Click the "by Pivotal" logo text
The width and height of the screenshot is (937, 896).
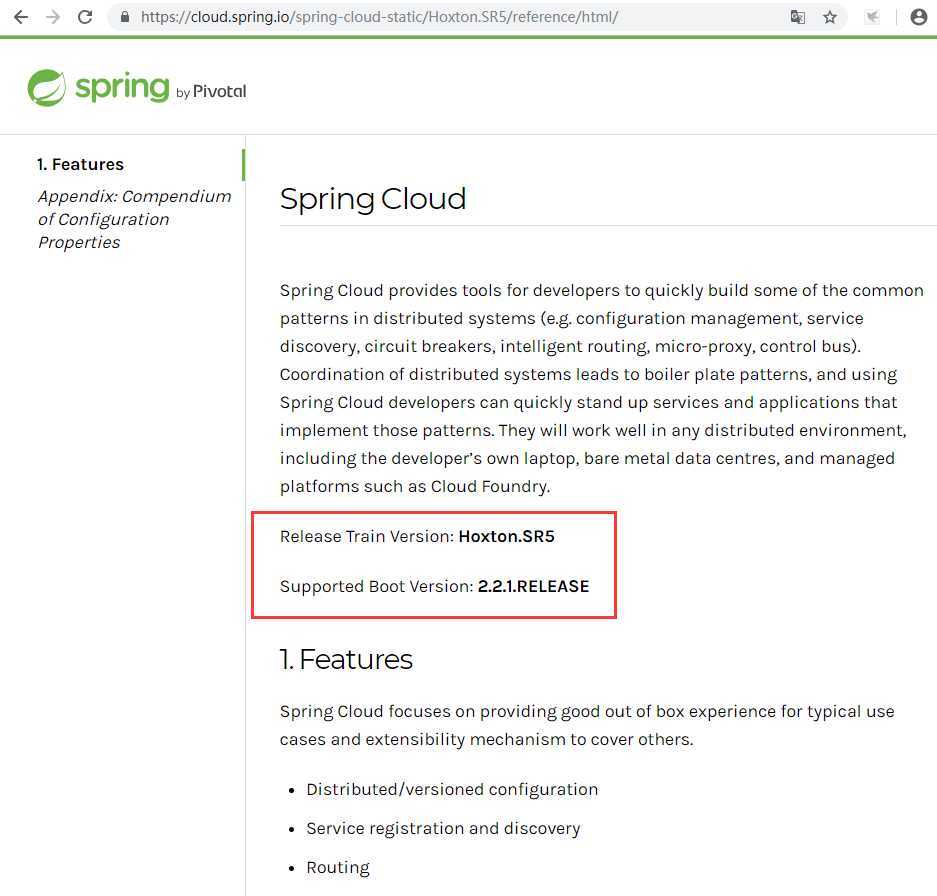[211, 91]
